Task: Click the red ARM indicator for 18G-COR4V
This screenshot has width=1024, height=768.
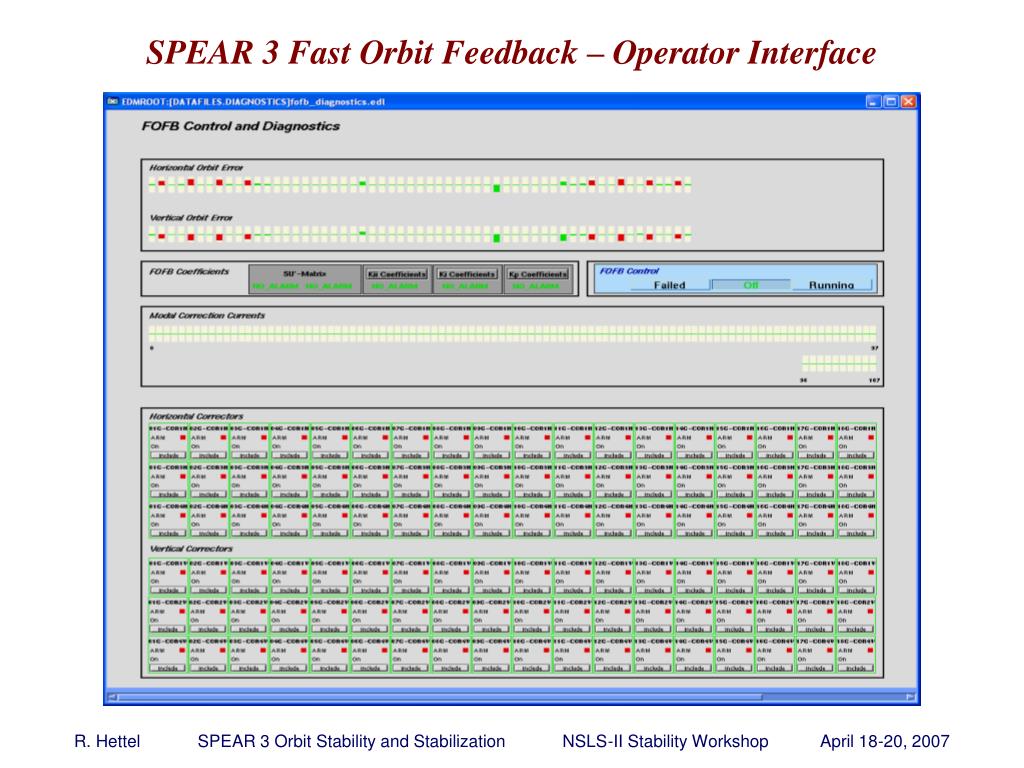Action: click(x=871, y=651)
